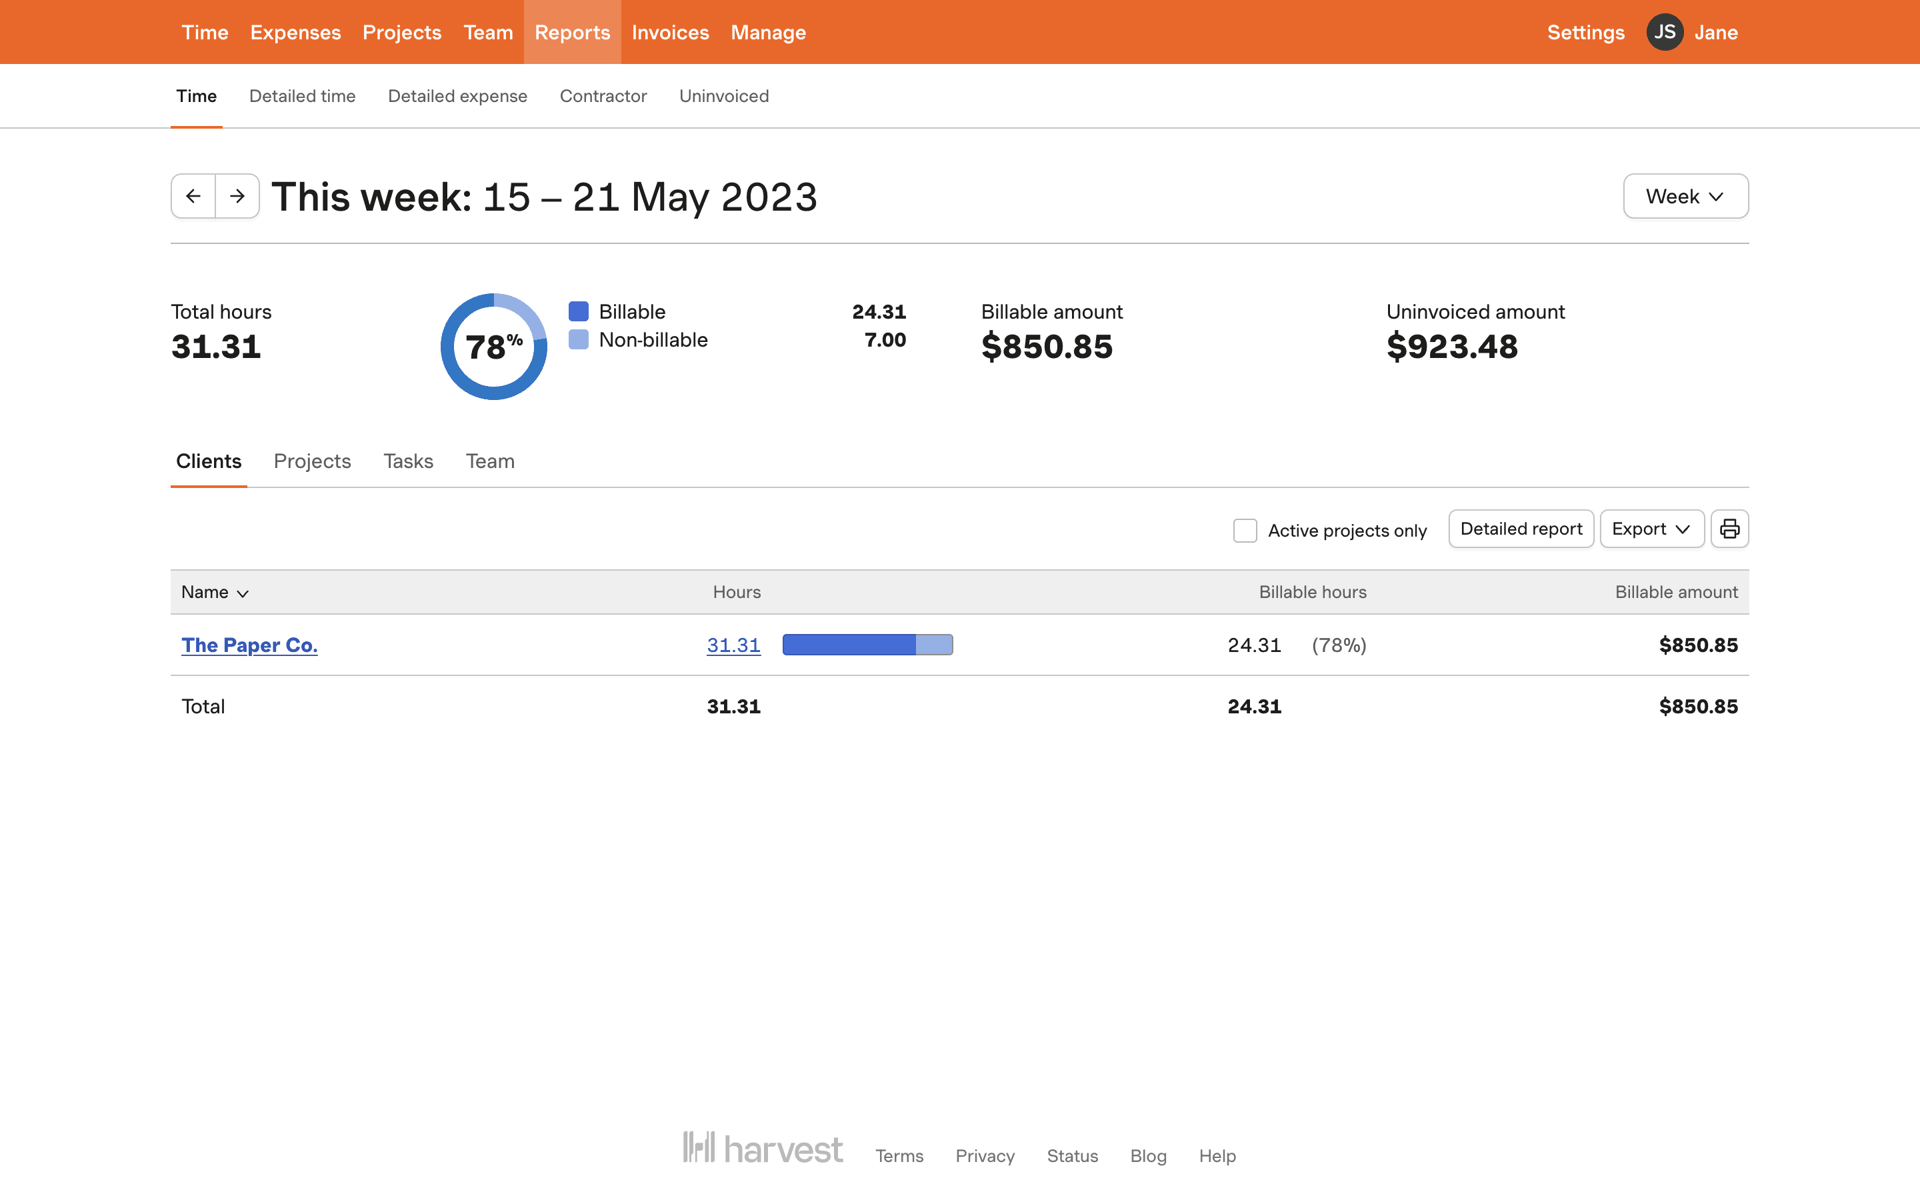Click the Total row label
This screenshot has height=1200, width=1920.
click(x=203, y=706)
